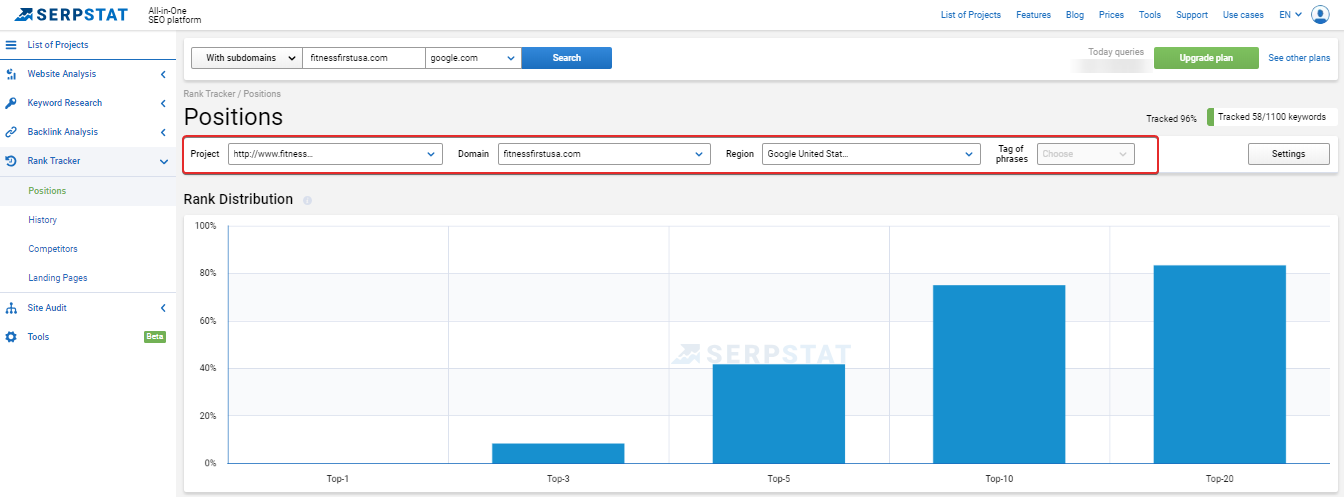1344x497 pixels.
Task: Click the green Upgrade plan button
Action: (1206, 58)
